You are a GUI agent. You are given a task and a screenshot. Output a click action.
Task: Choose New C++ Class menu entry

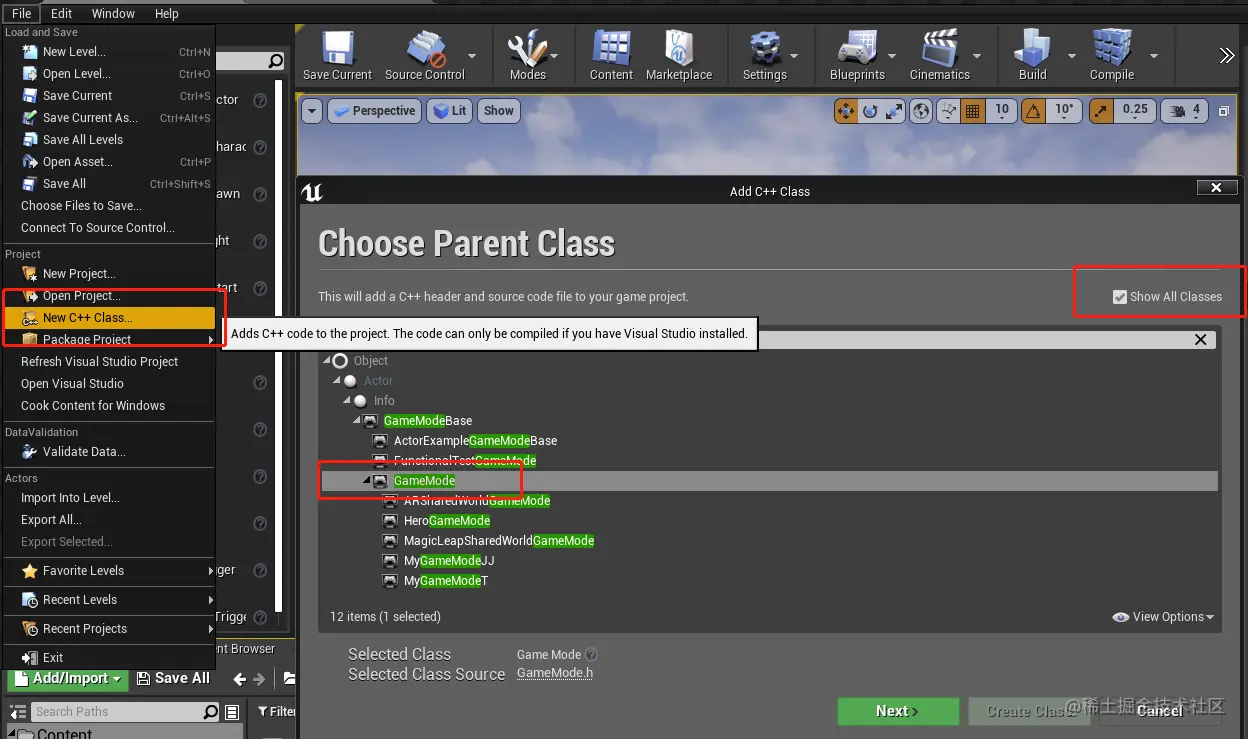(x=109, y=318)
